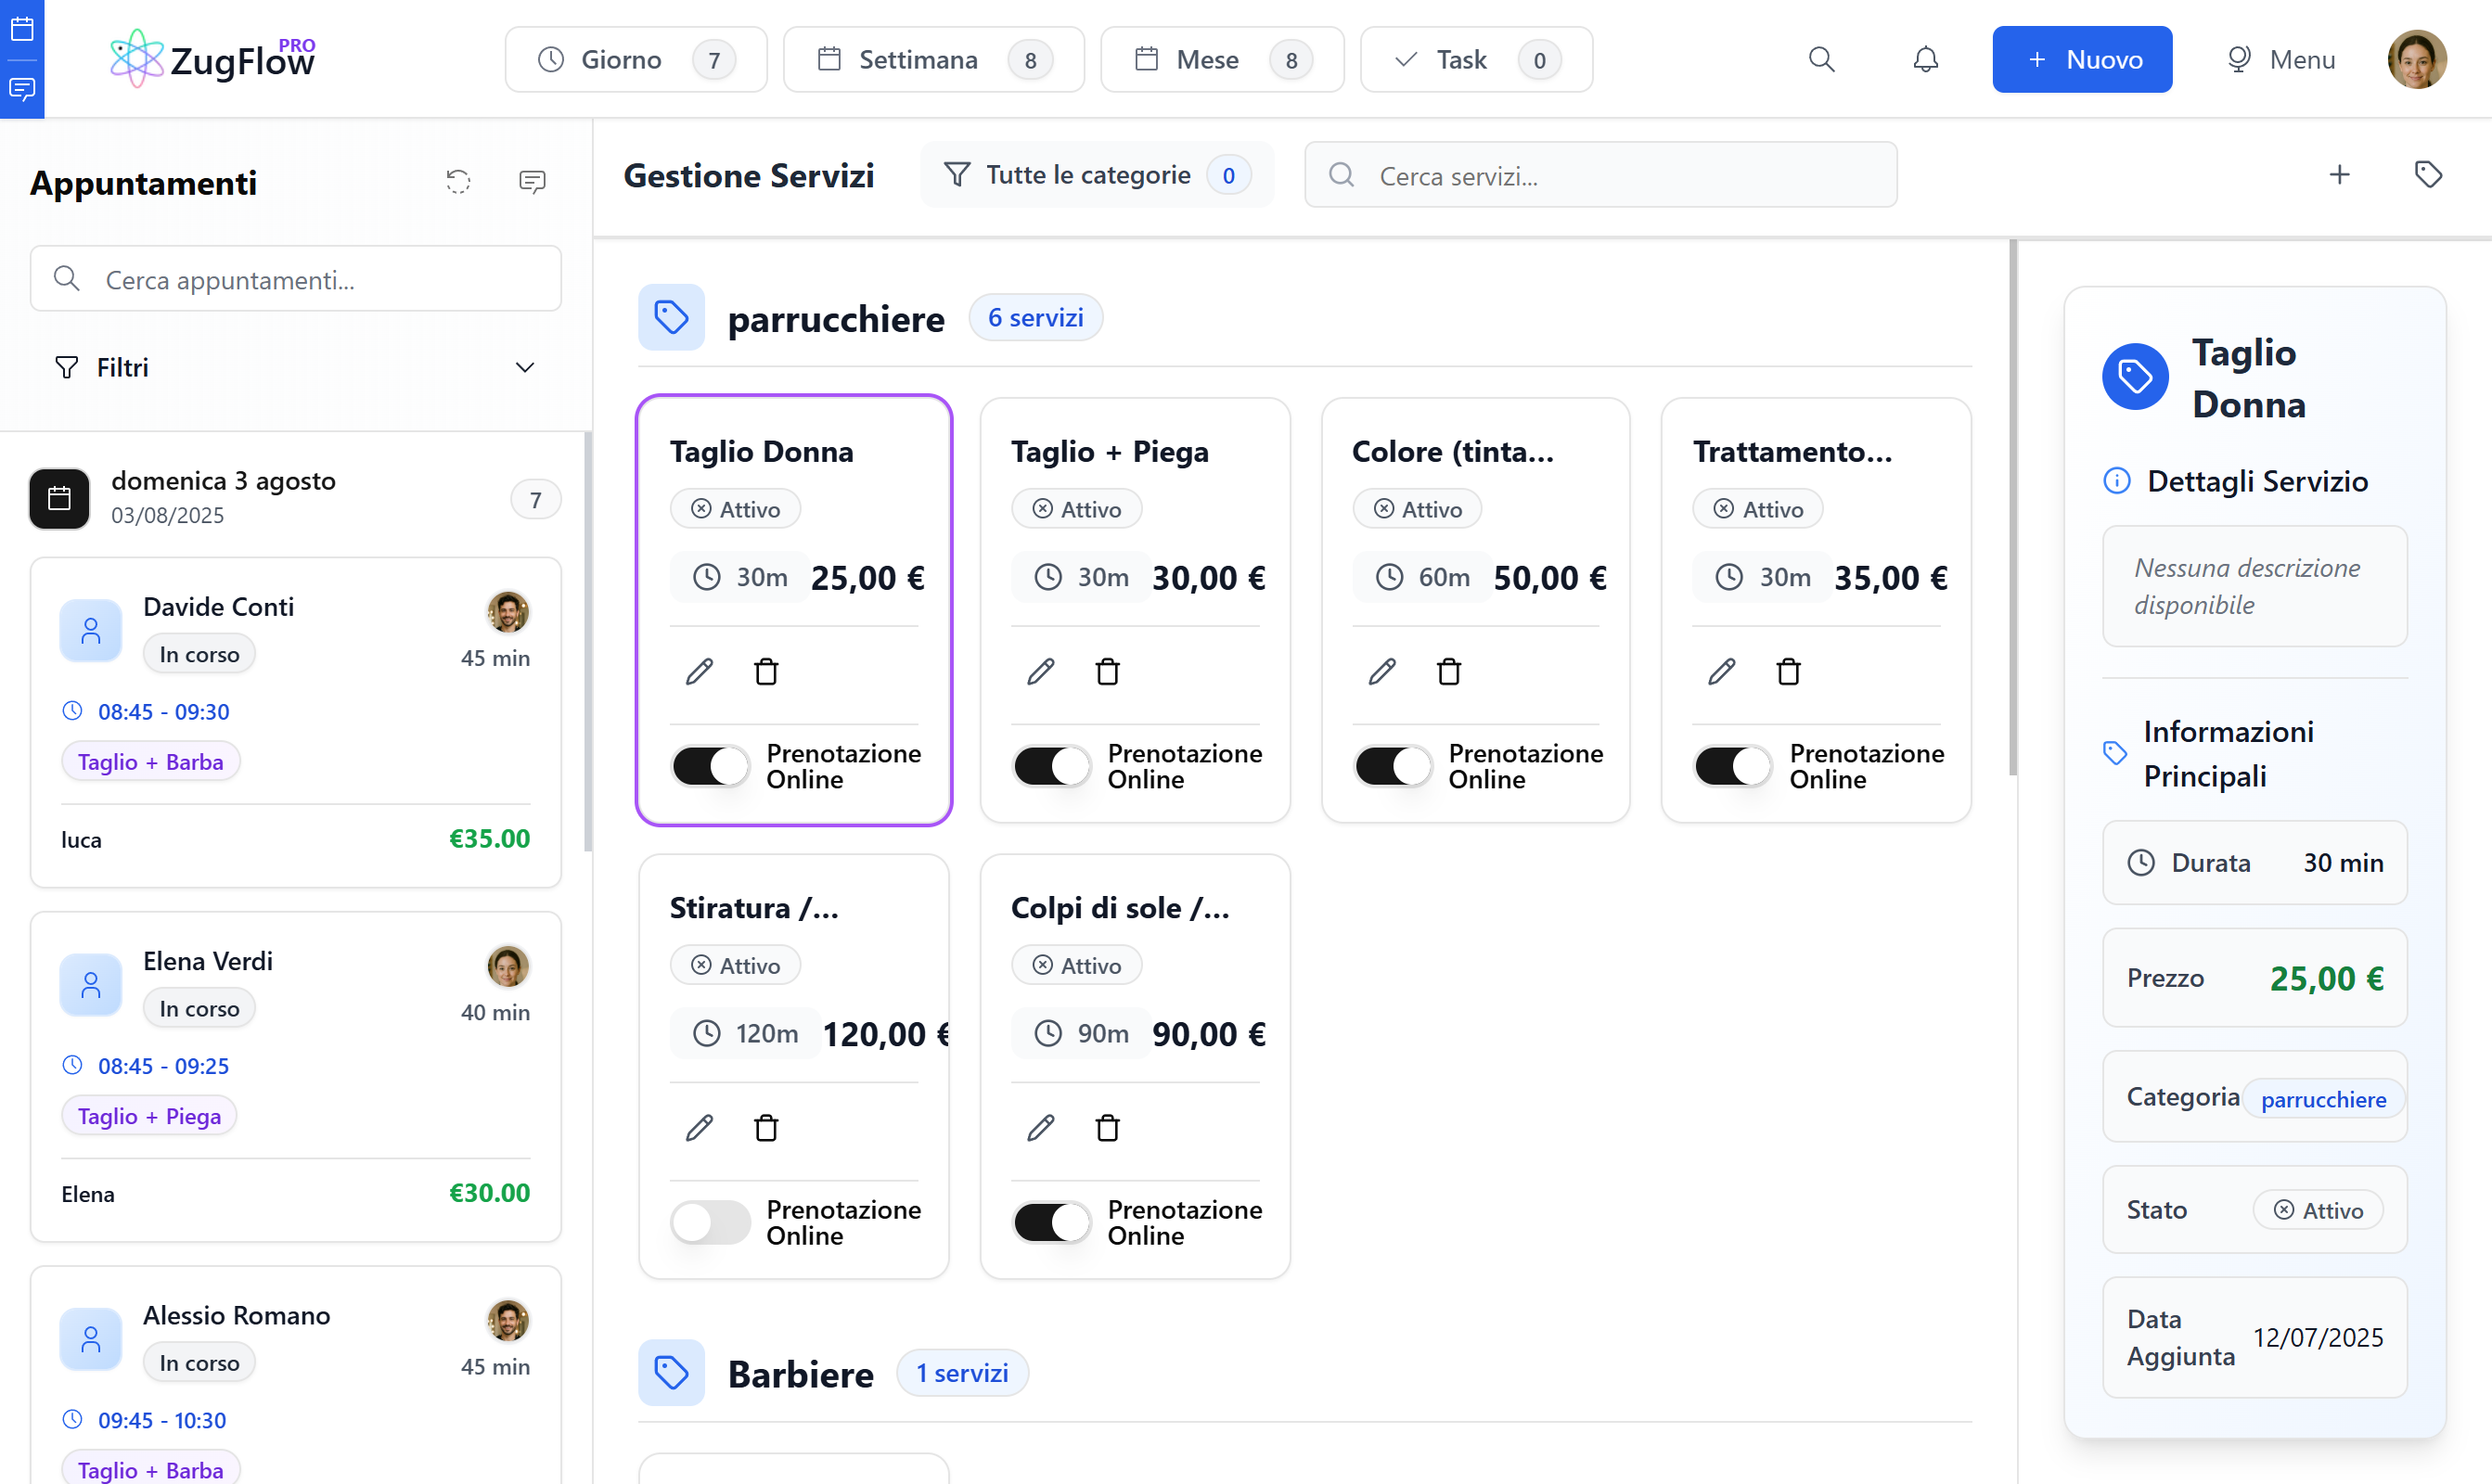Click the 1 servizi badge
The image size is (2492, 1484).
[x=962, y=1373]
